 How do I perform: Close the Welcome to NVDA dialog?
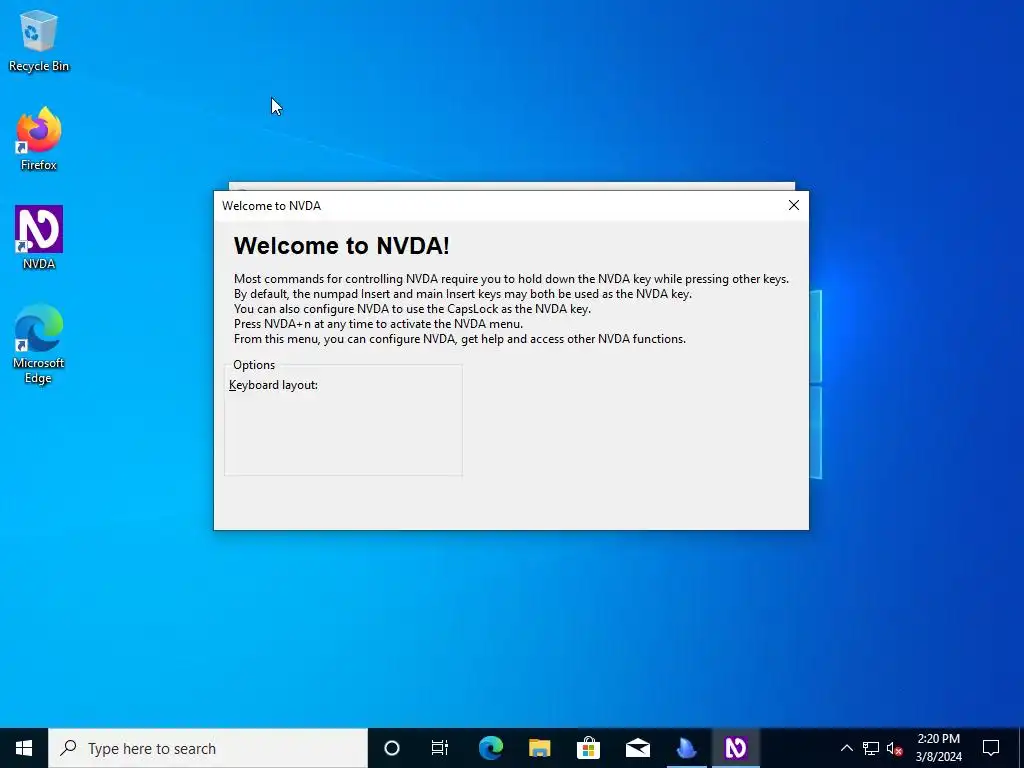click(x=793, y=205)
